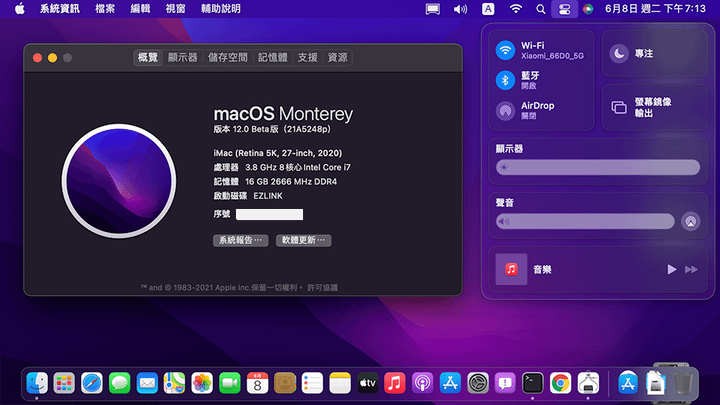
Task: Click 系統報告 button
Action: (x=241, y=240)
